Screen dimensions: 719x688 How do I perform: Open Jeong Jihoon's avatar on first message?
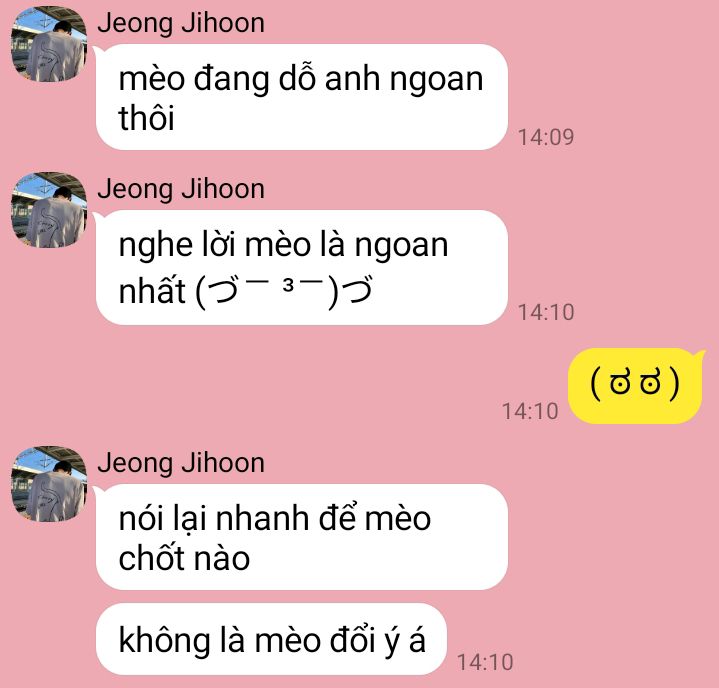tap(49, 44)
